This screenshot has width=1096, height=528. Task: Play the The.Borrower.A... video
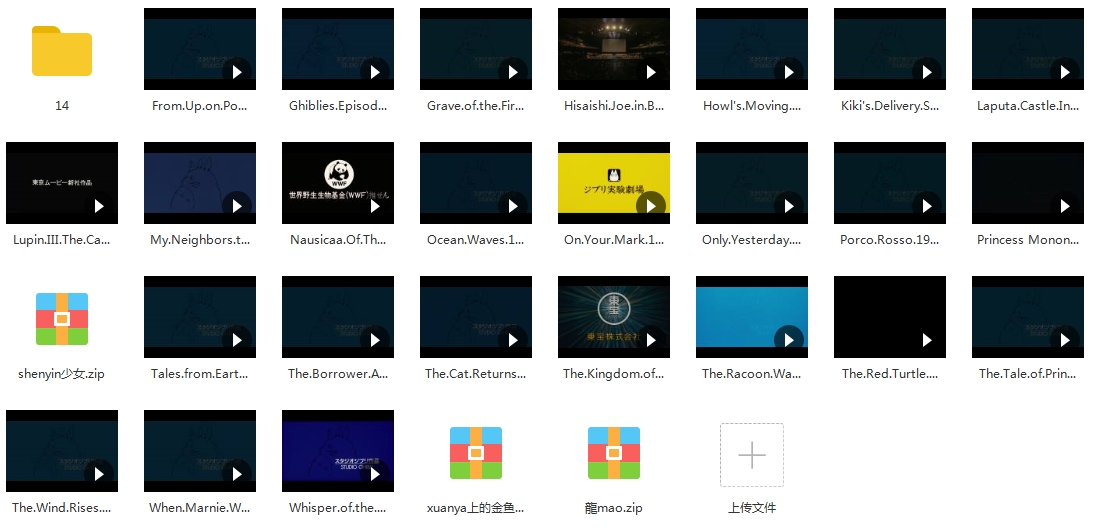tap(338, 317)
